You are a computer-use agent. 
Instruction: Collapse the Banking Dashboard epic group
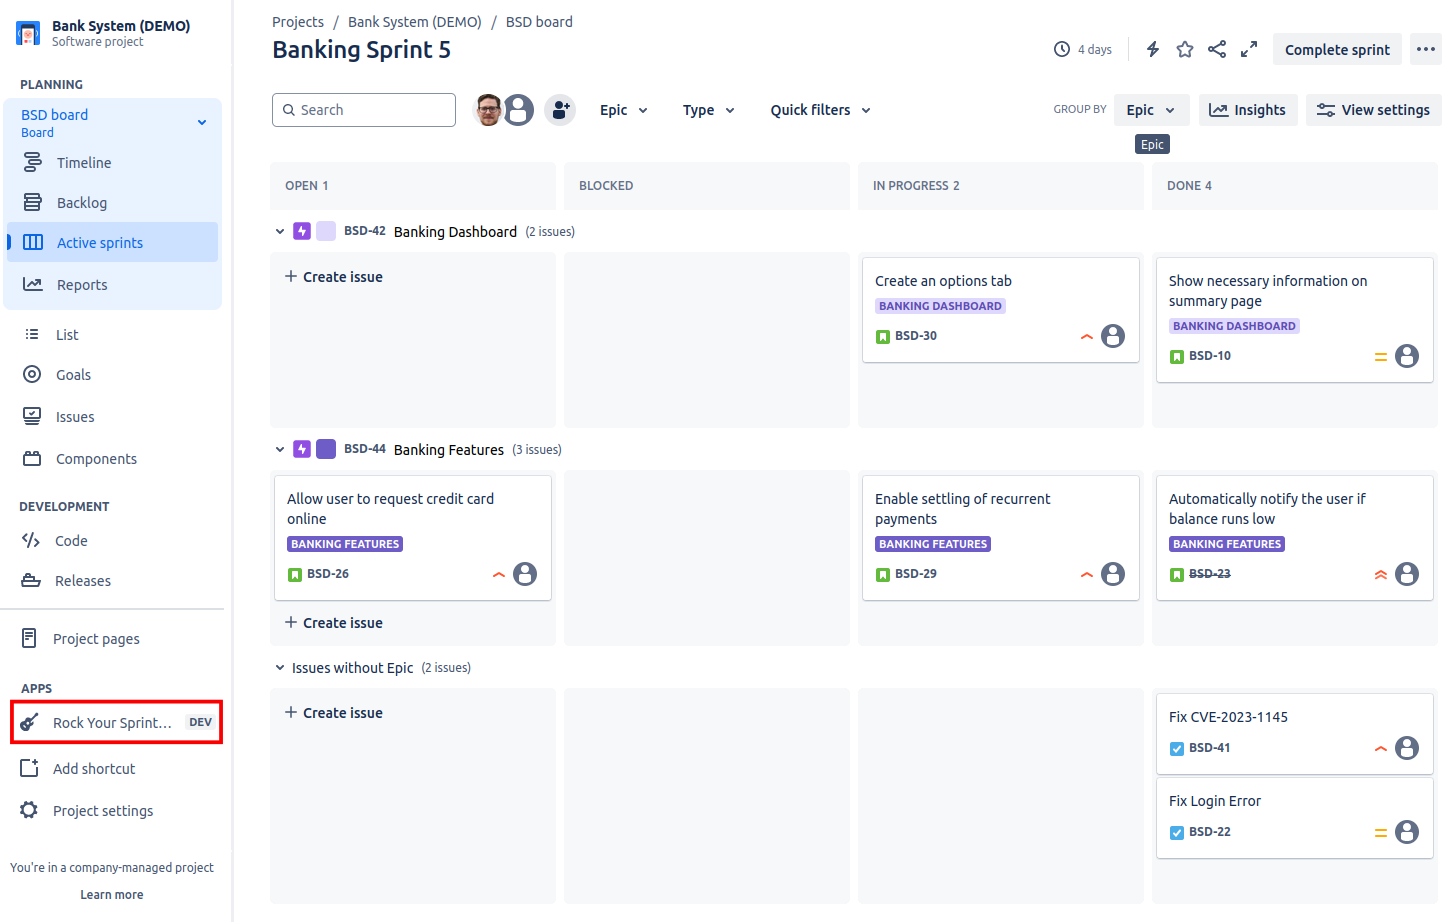280,231
